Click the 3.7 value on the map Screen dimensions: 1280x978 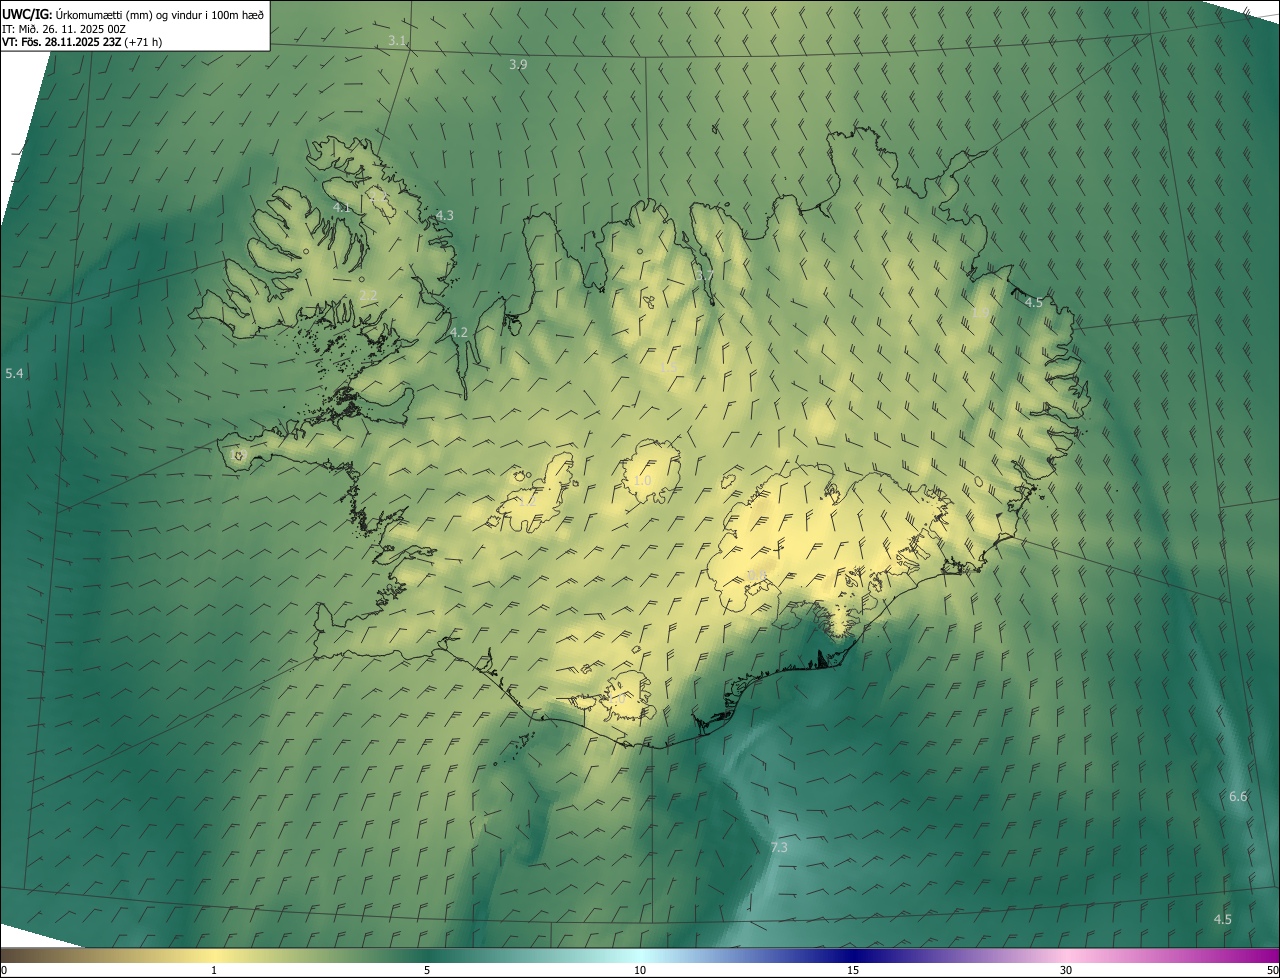tap(705, 276)
